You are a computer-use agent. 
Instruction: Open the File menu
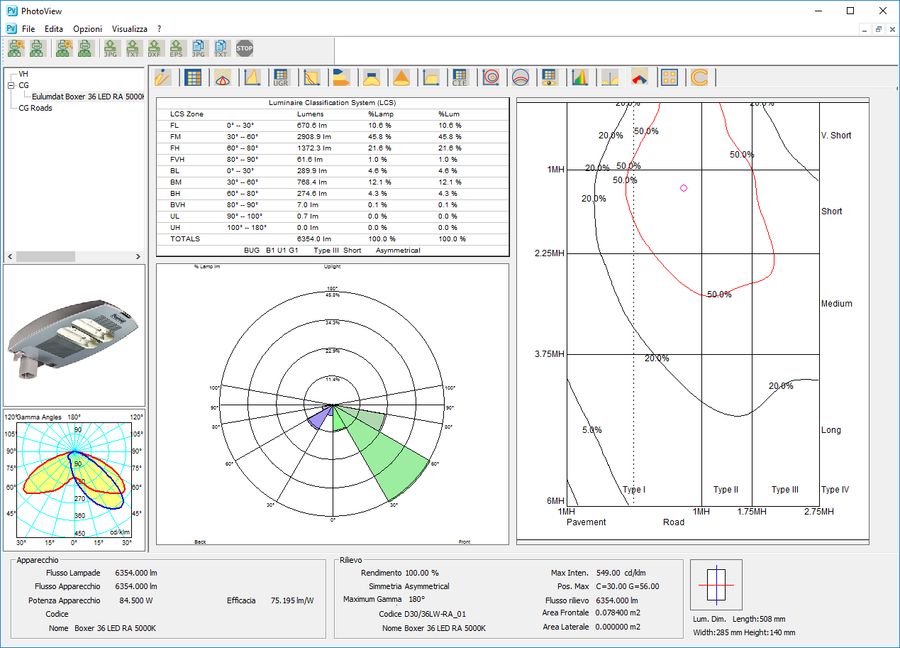(x=28, y=29)
